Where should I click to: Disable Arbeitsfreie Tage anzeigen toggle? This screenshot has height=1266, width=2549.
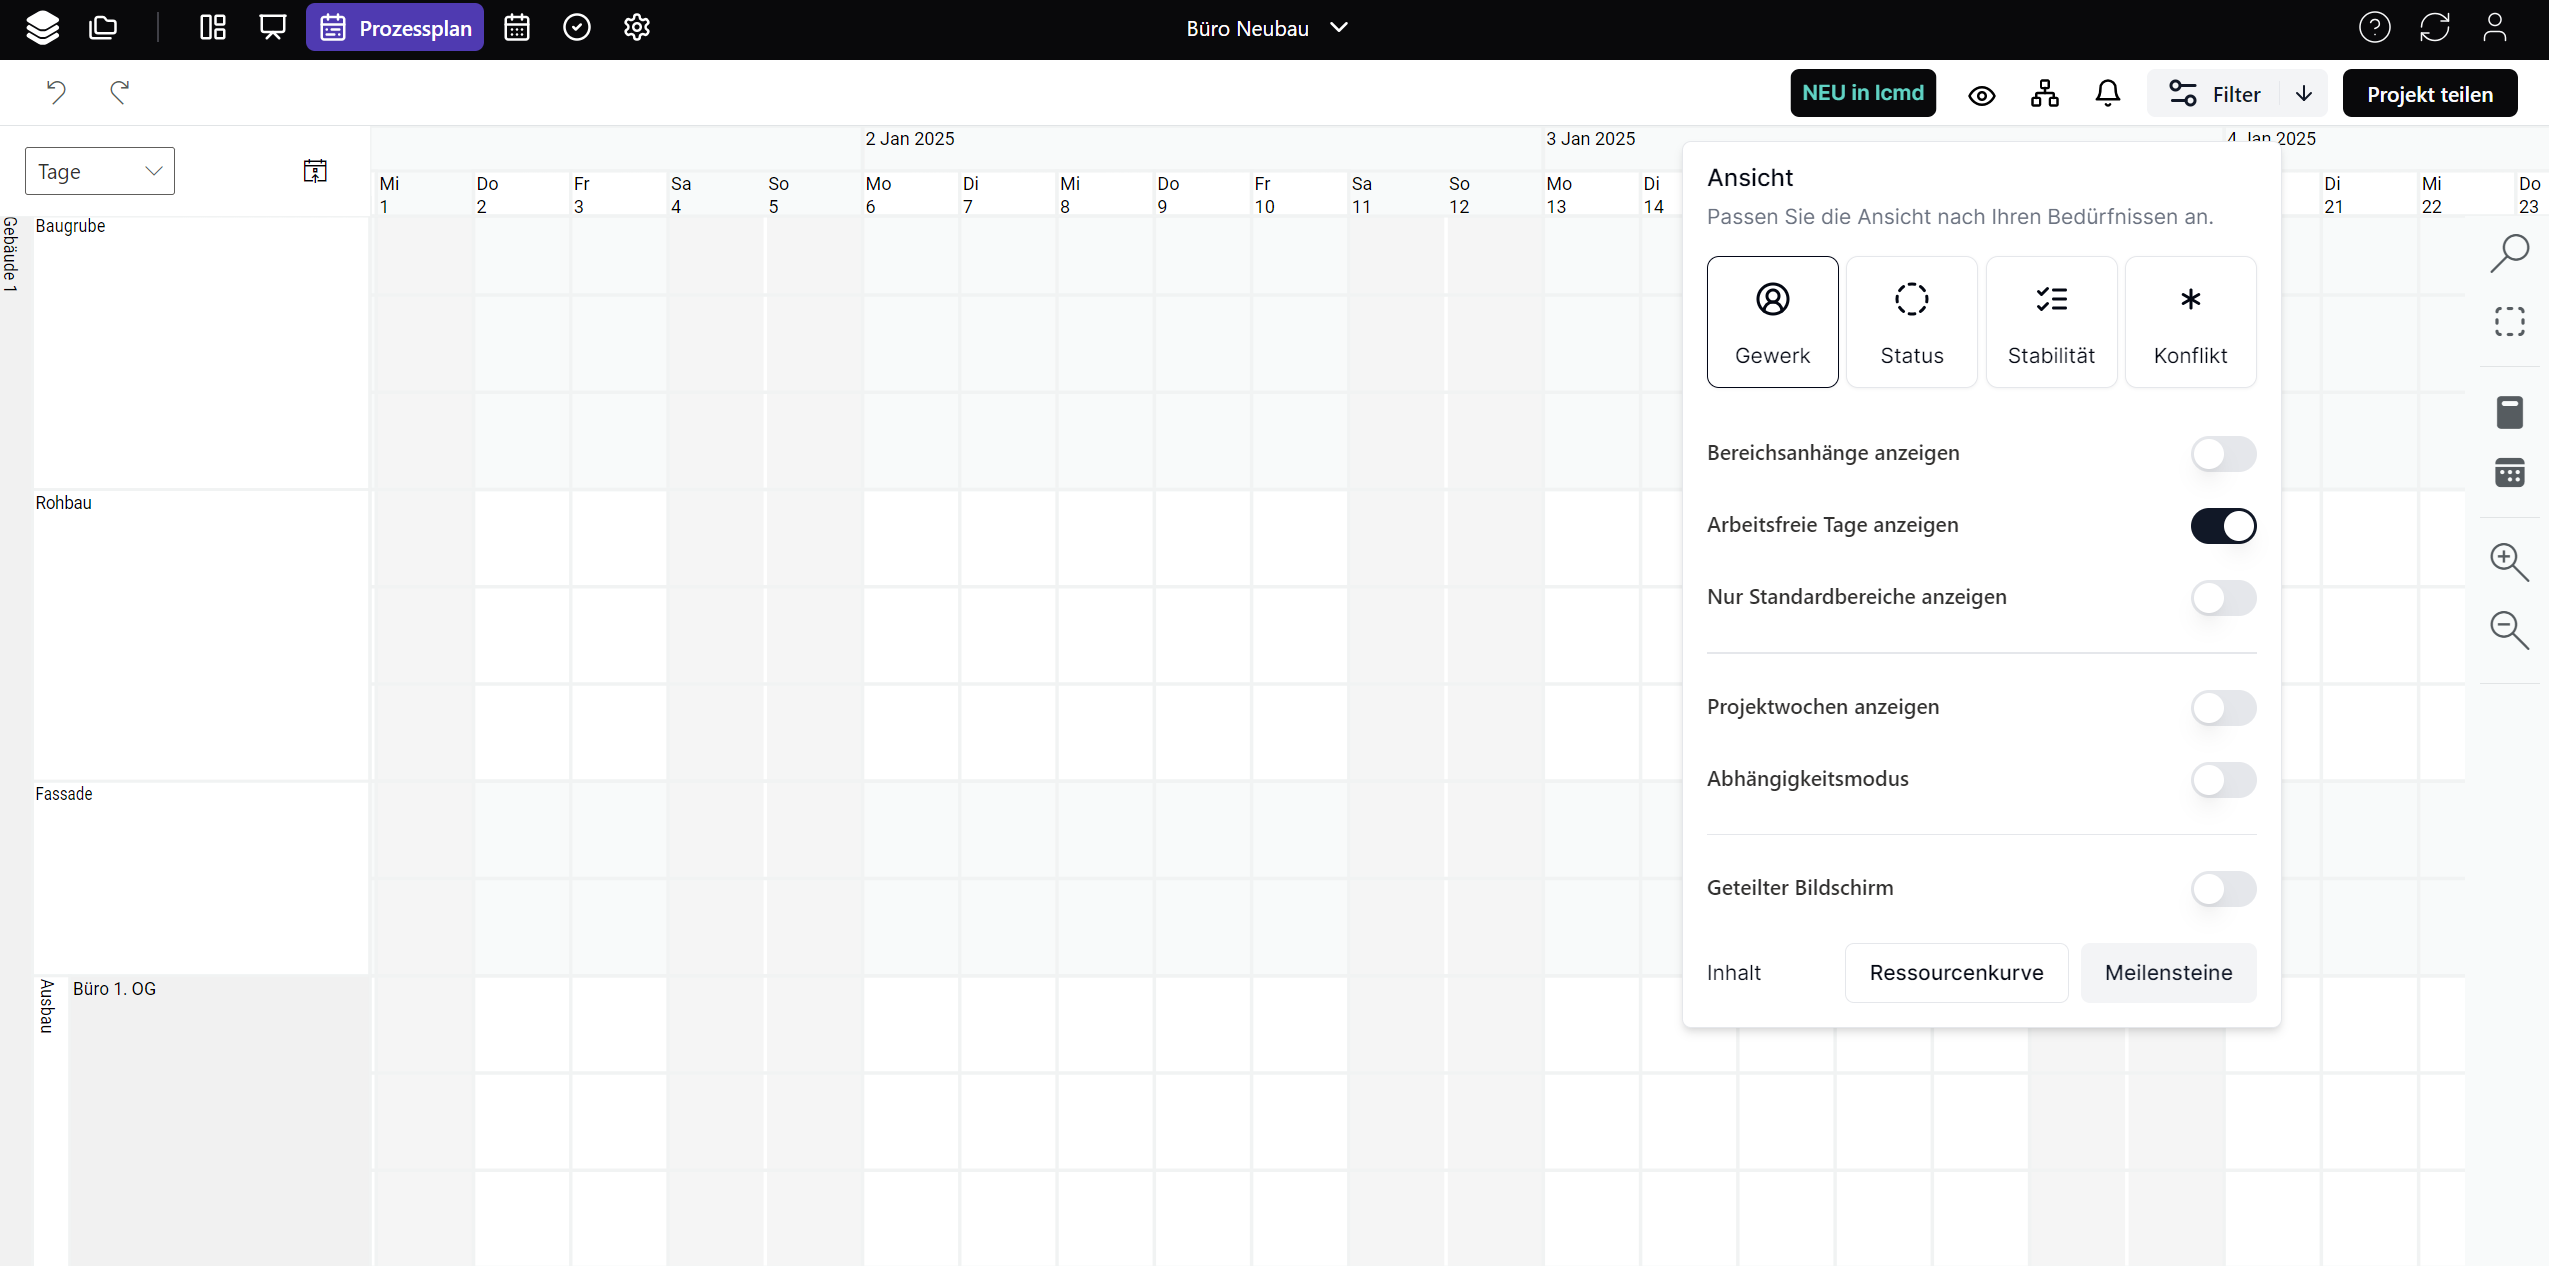click(2222, 526)
